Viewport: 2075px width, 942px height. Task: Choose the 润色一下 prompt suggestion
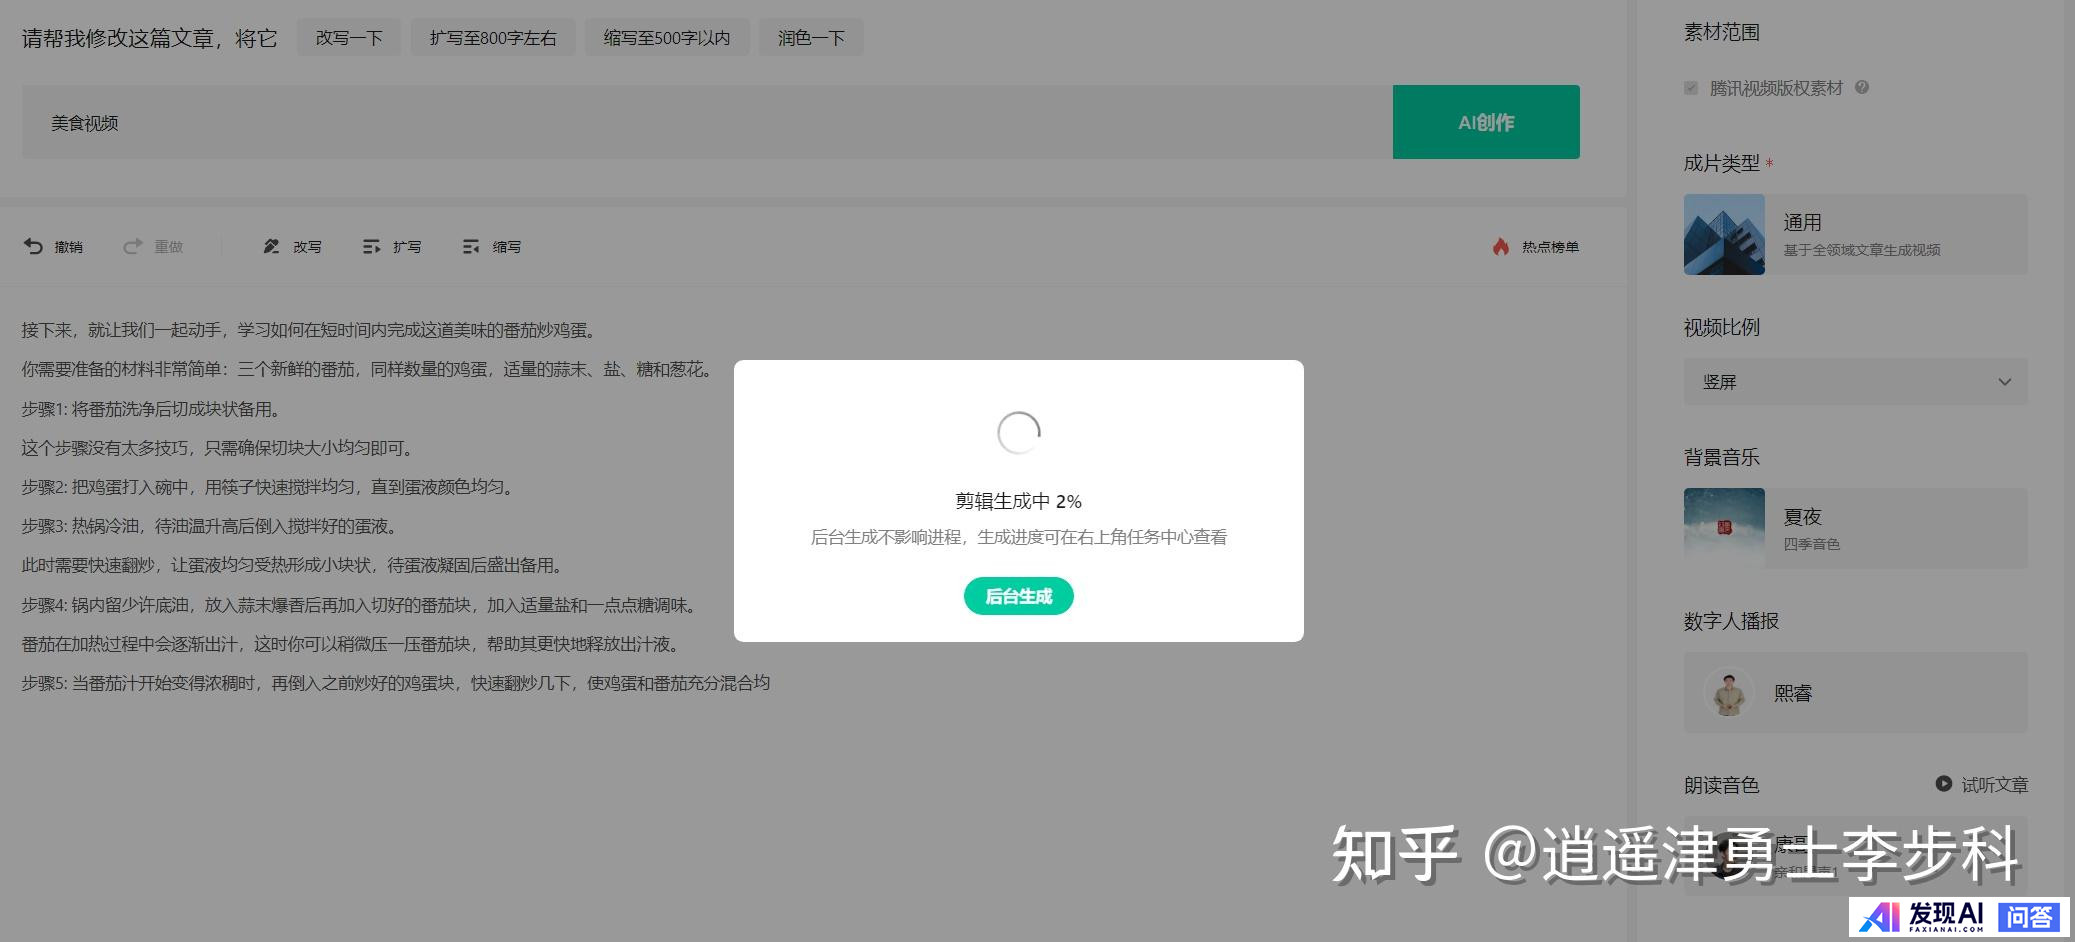(811, 38)
